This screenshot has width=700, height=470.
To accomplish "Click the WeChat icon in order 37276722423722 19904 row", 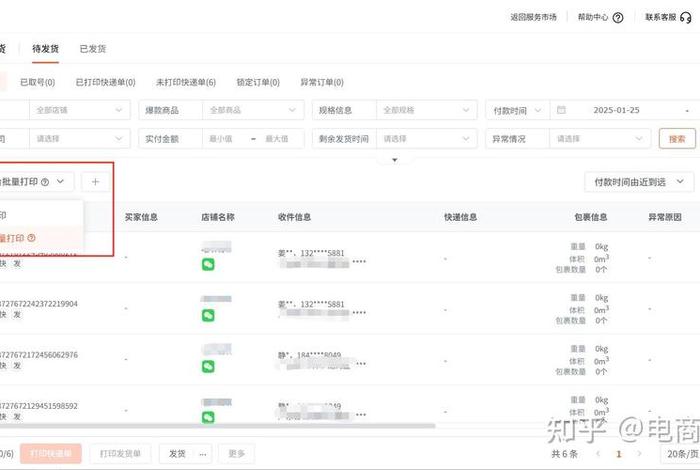I will [x=208, y=315].
